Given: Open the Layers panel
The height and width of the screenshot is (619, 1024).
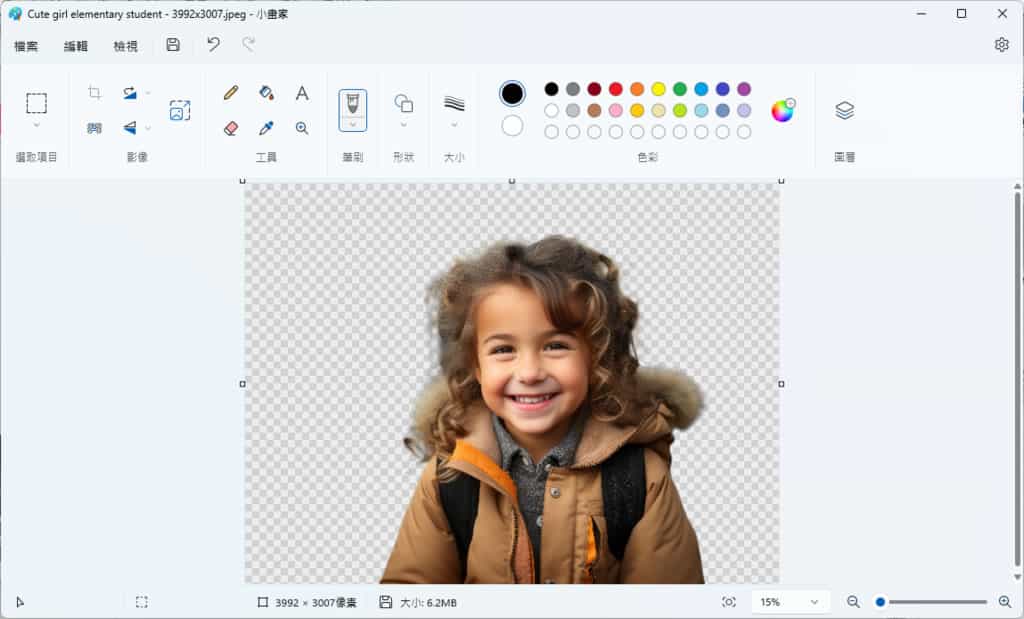Looking at the screenshot, I should pos(844,110).
